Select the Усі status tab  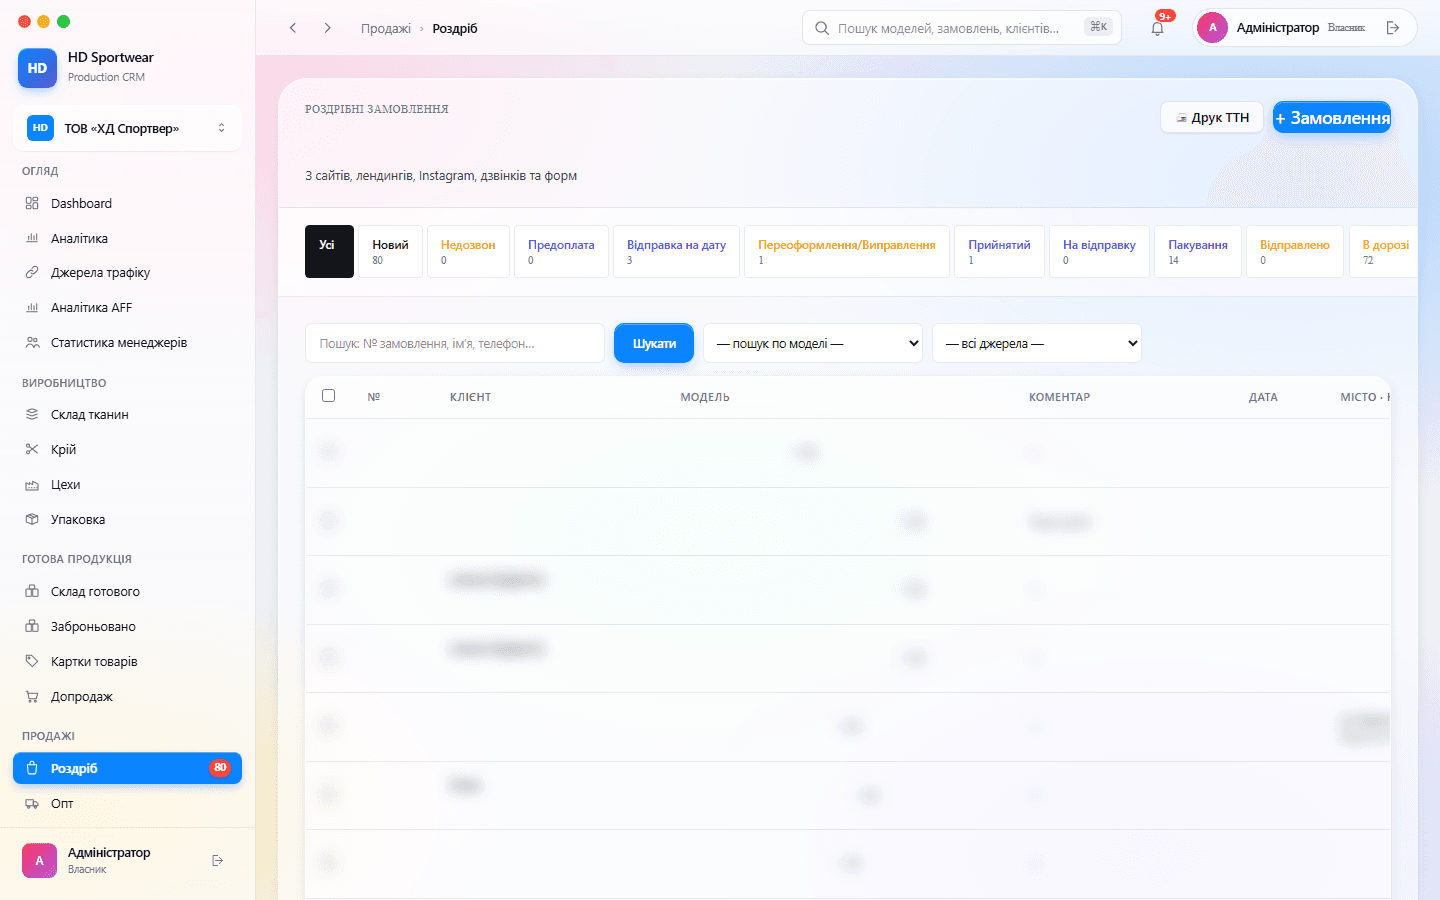point(329,251)
